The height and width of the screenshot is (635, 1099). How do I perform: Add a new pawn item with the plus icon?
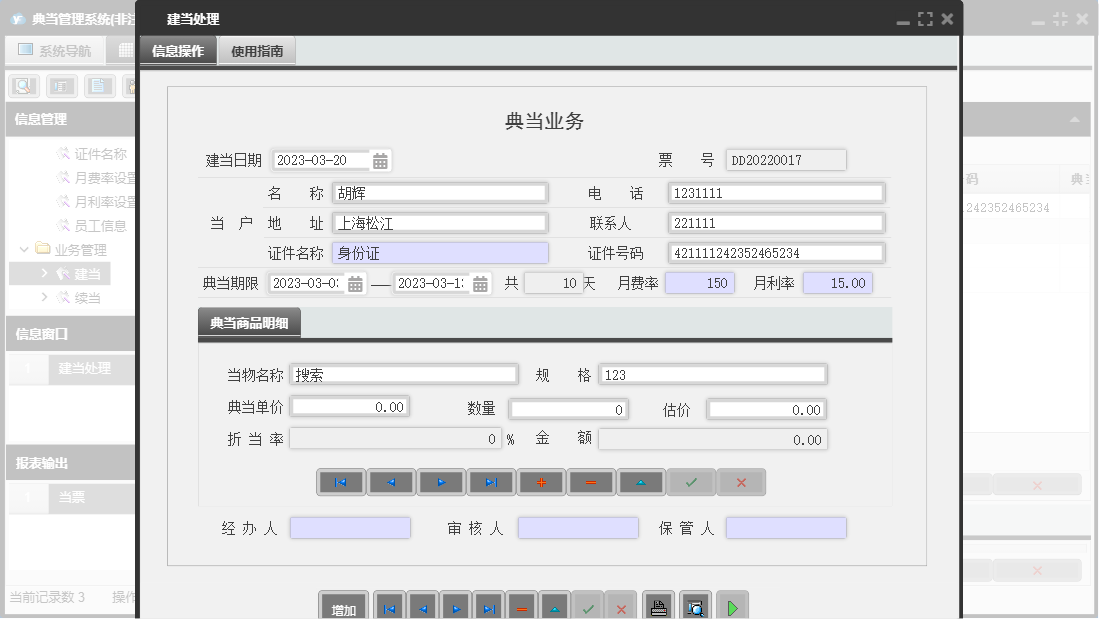pyautogui.click(x=541, y=482)
